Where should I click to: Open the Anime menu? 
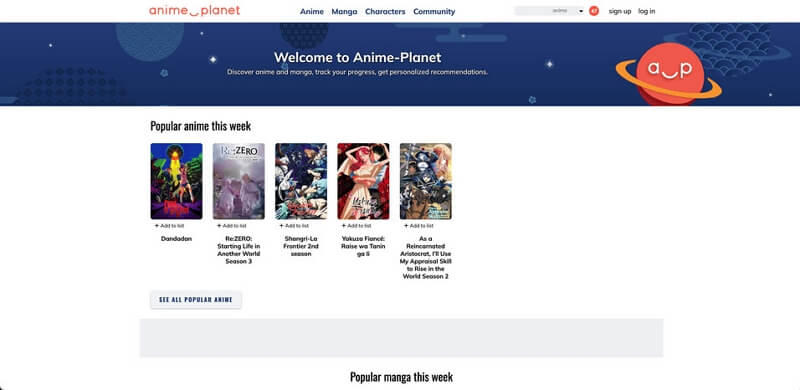pos(312,11)
